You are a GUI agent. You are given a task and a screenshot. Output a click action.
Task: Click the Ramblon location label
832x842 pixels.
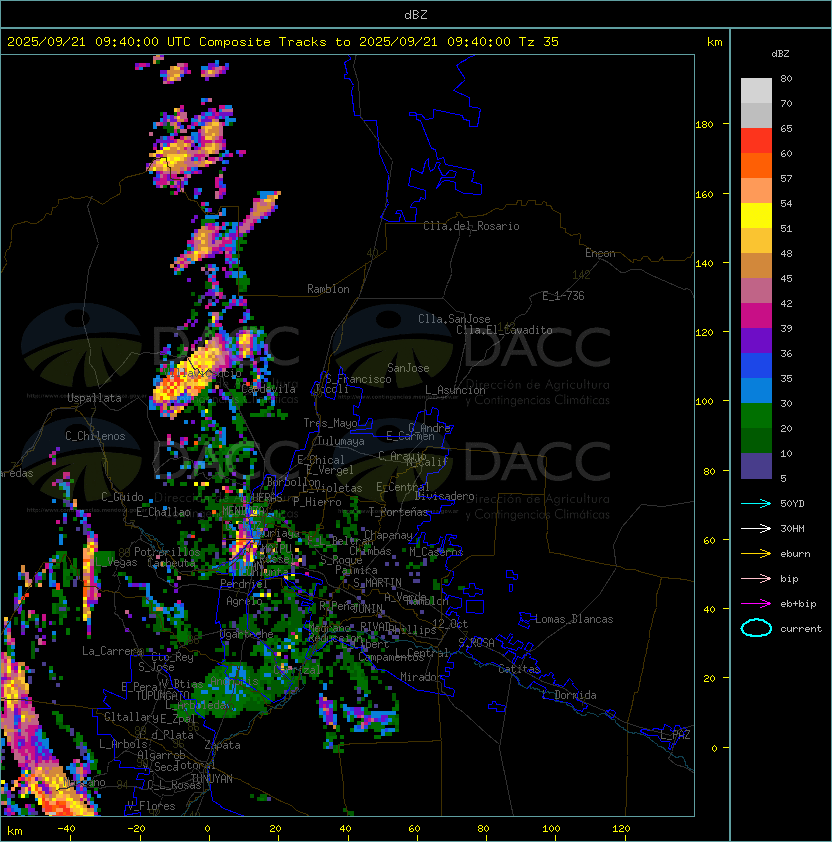pyautogui.click(x=328, y=289)
